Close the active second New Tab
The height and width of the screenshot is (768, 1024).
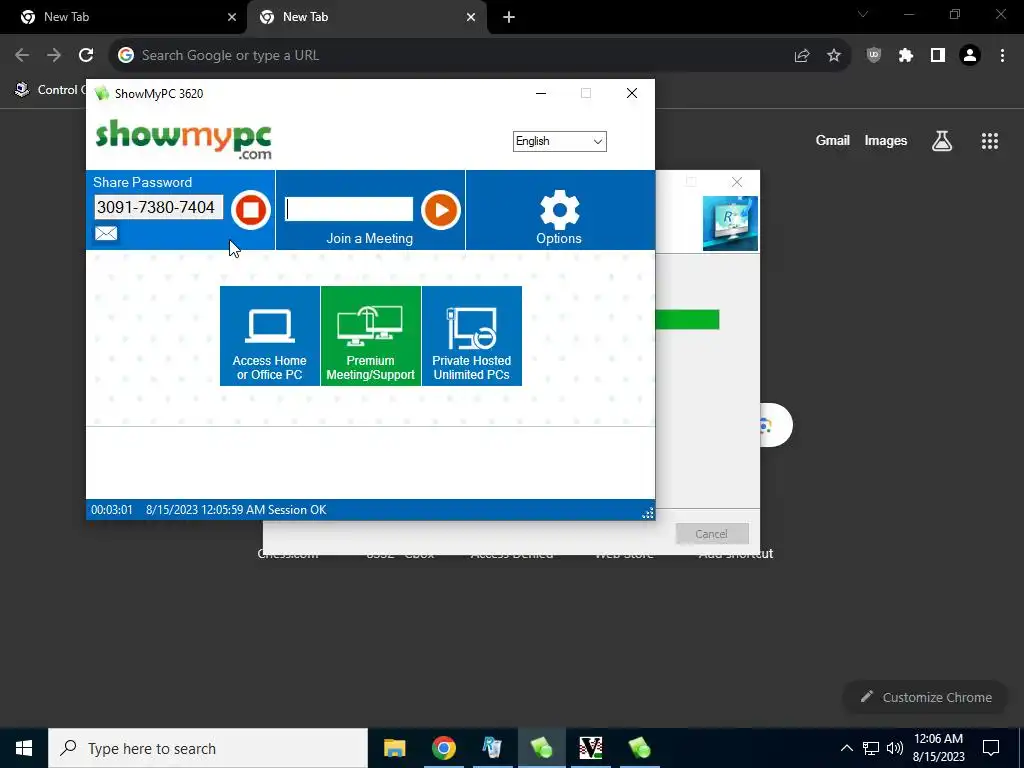tap(471, 18)
